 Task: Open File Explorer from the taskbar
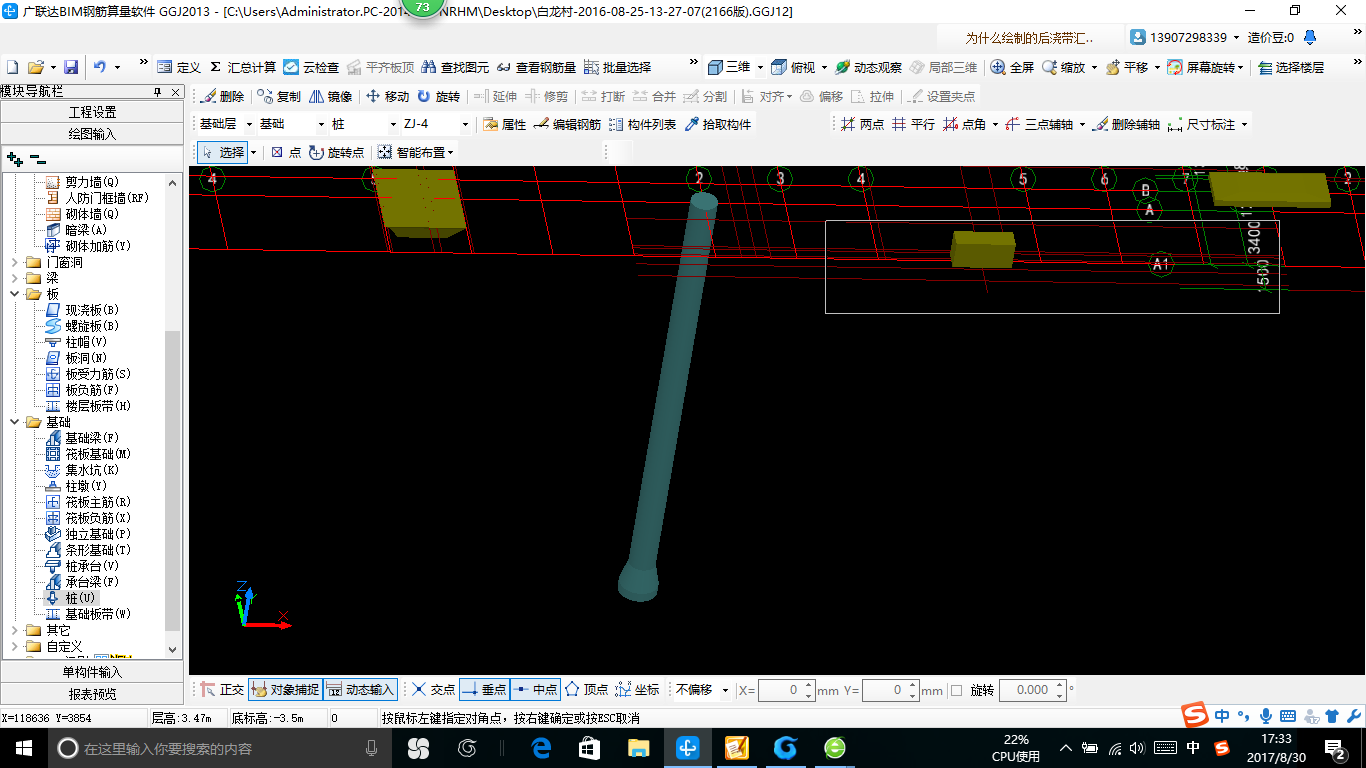click(638, 748)
